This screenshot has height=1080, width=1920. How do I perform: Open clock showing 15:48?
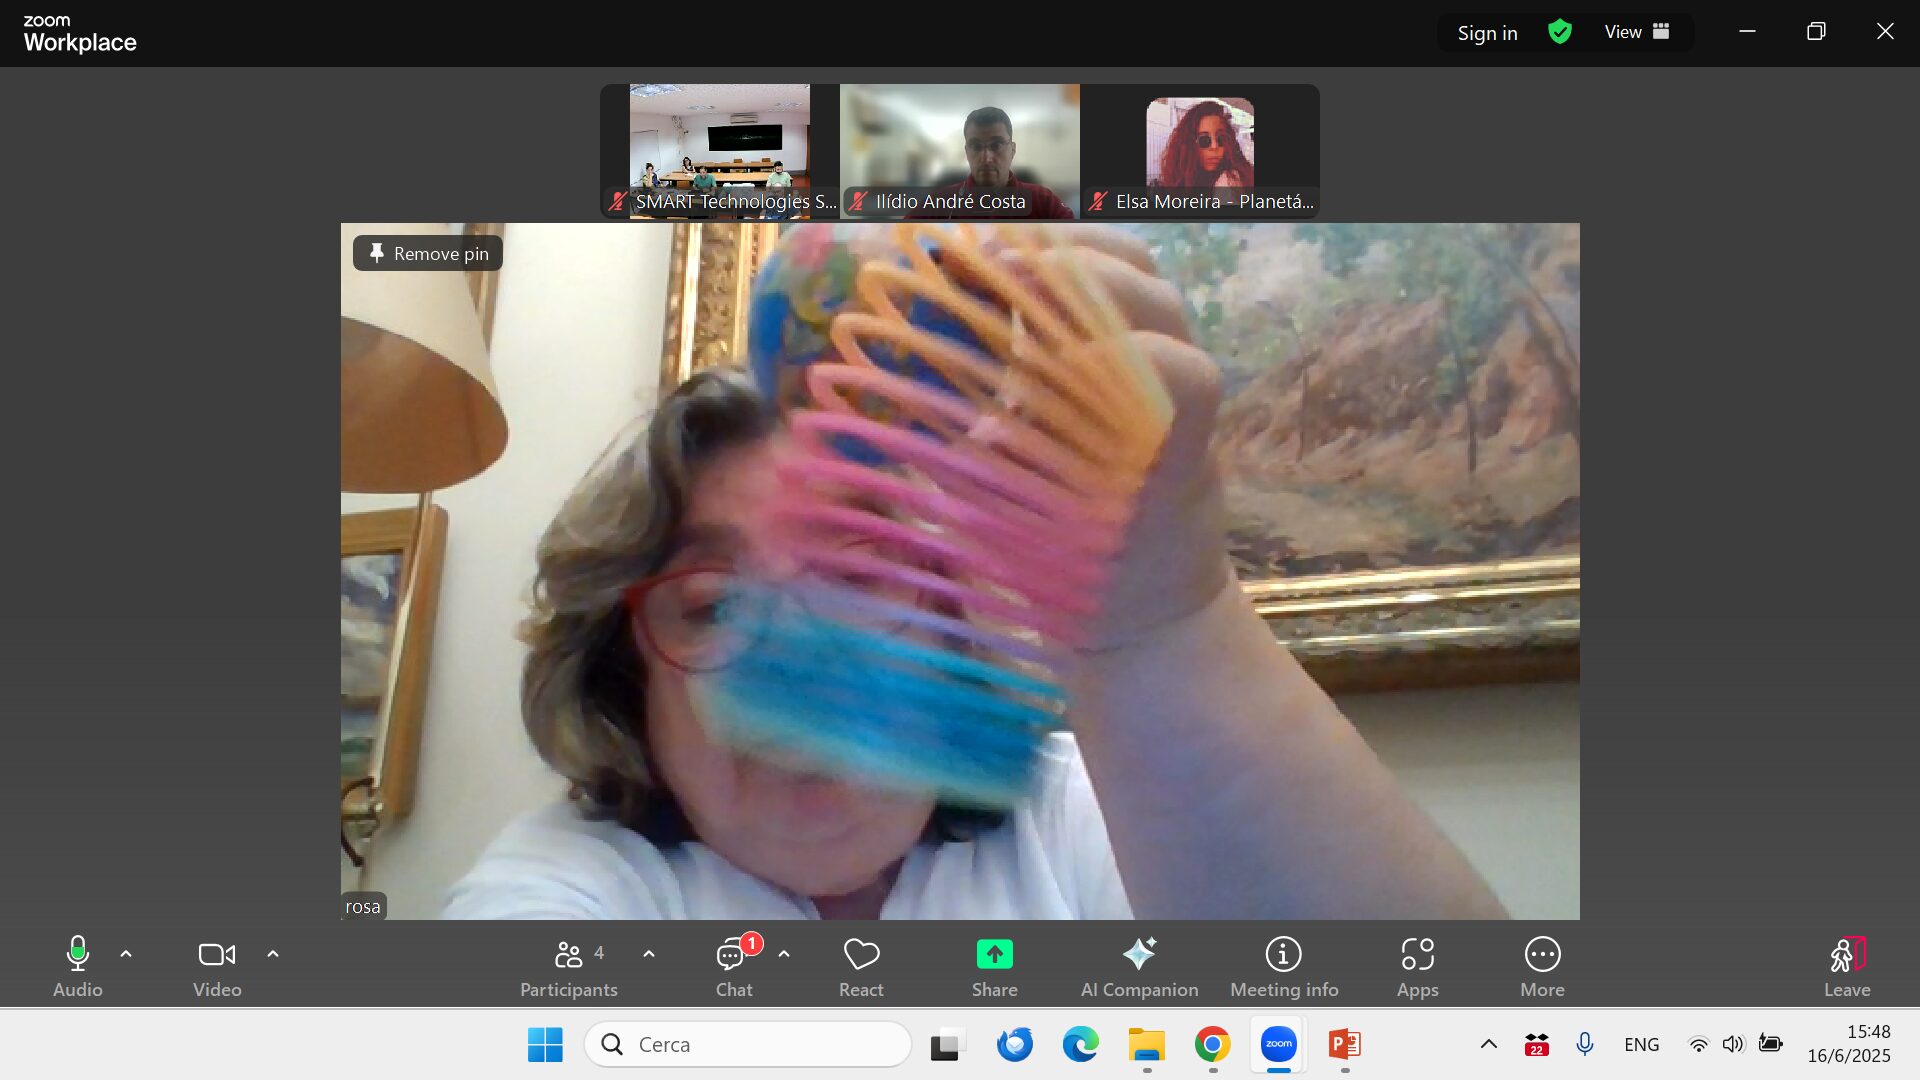click(1849, 1044)
